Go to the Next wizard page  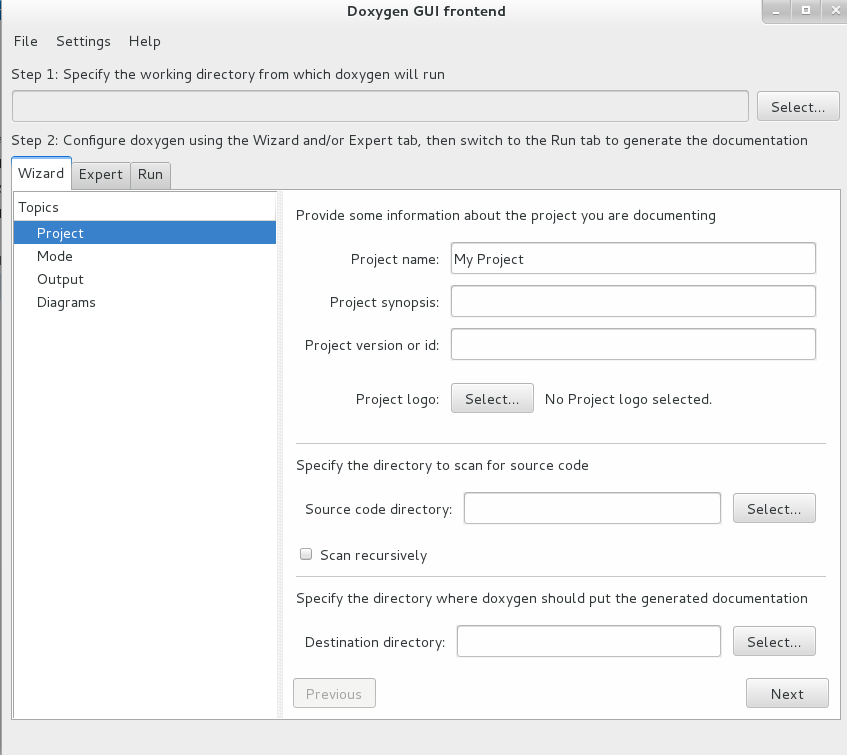click(787, 693)
